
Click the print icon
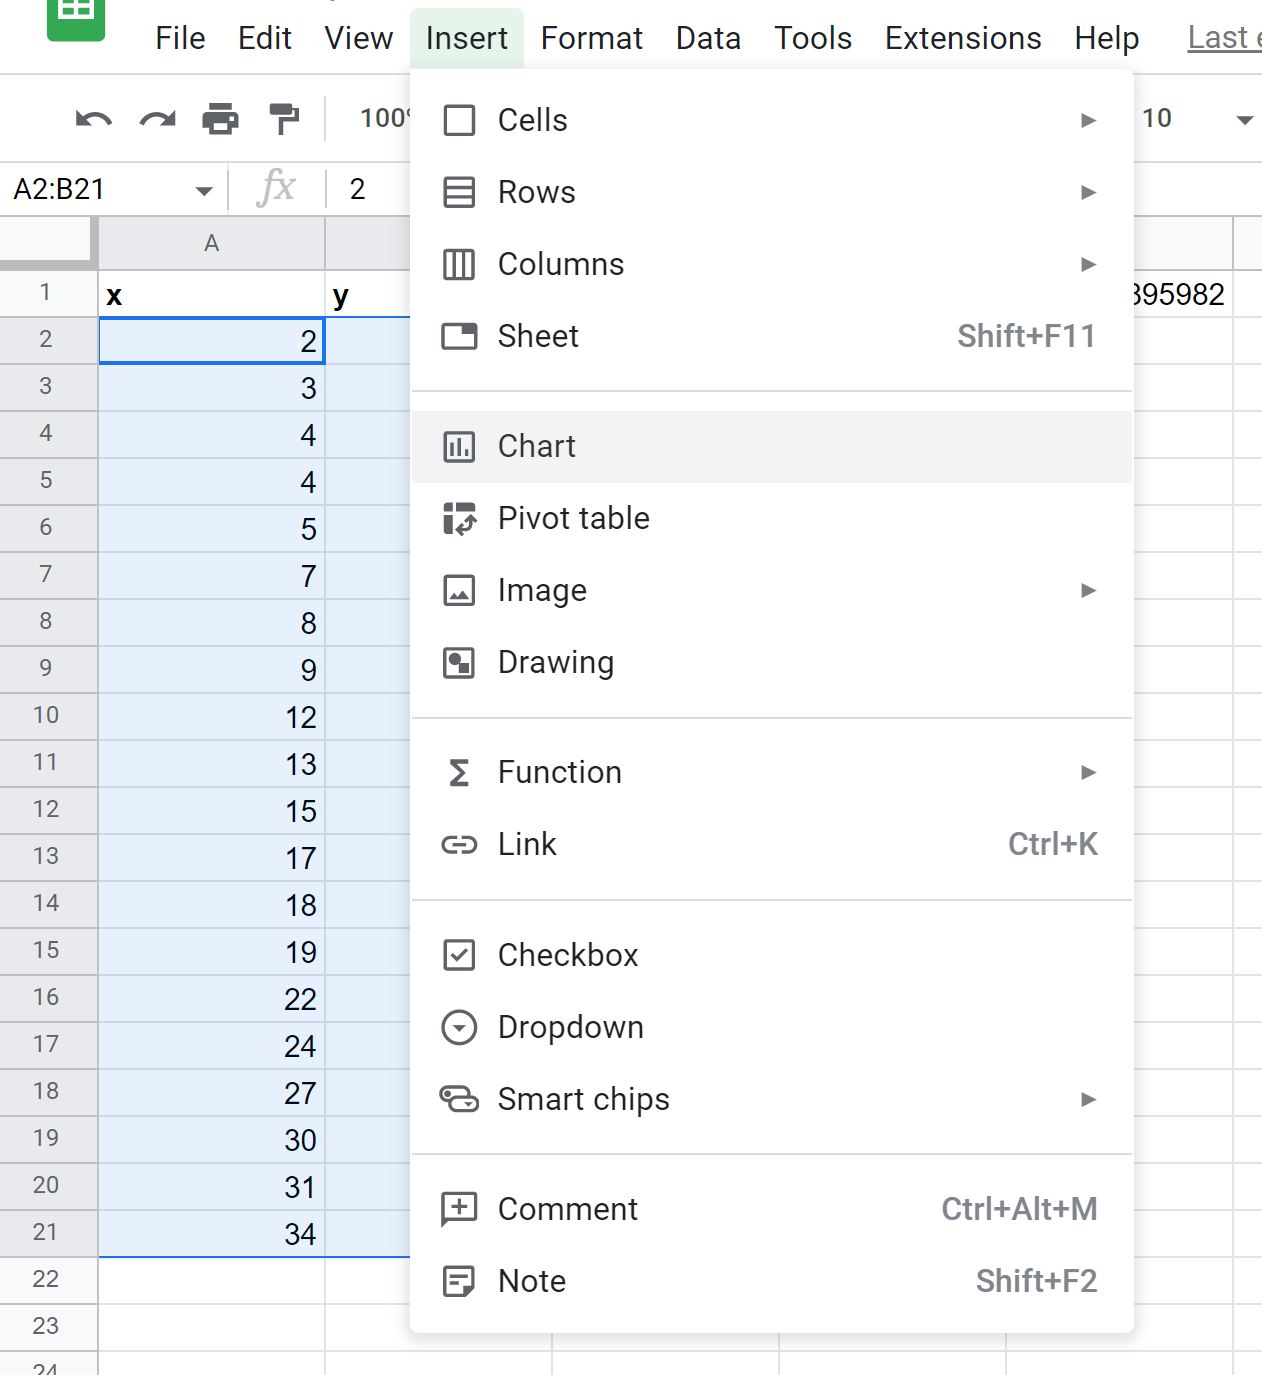click(x=221, y=119)
